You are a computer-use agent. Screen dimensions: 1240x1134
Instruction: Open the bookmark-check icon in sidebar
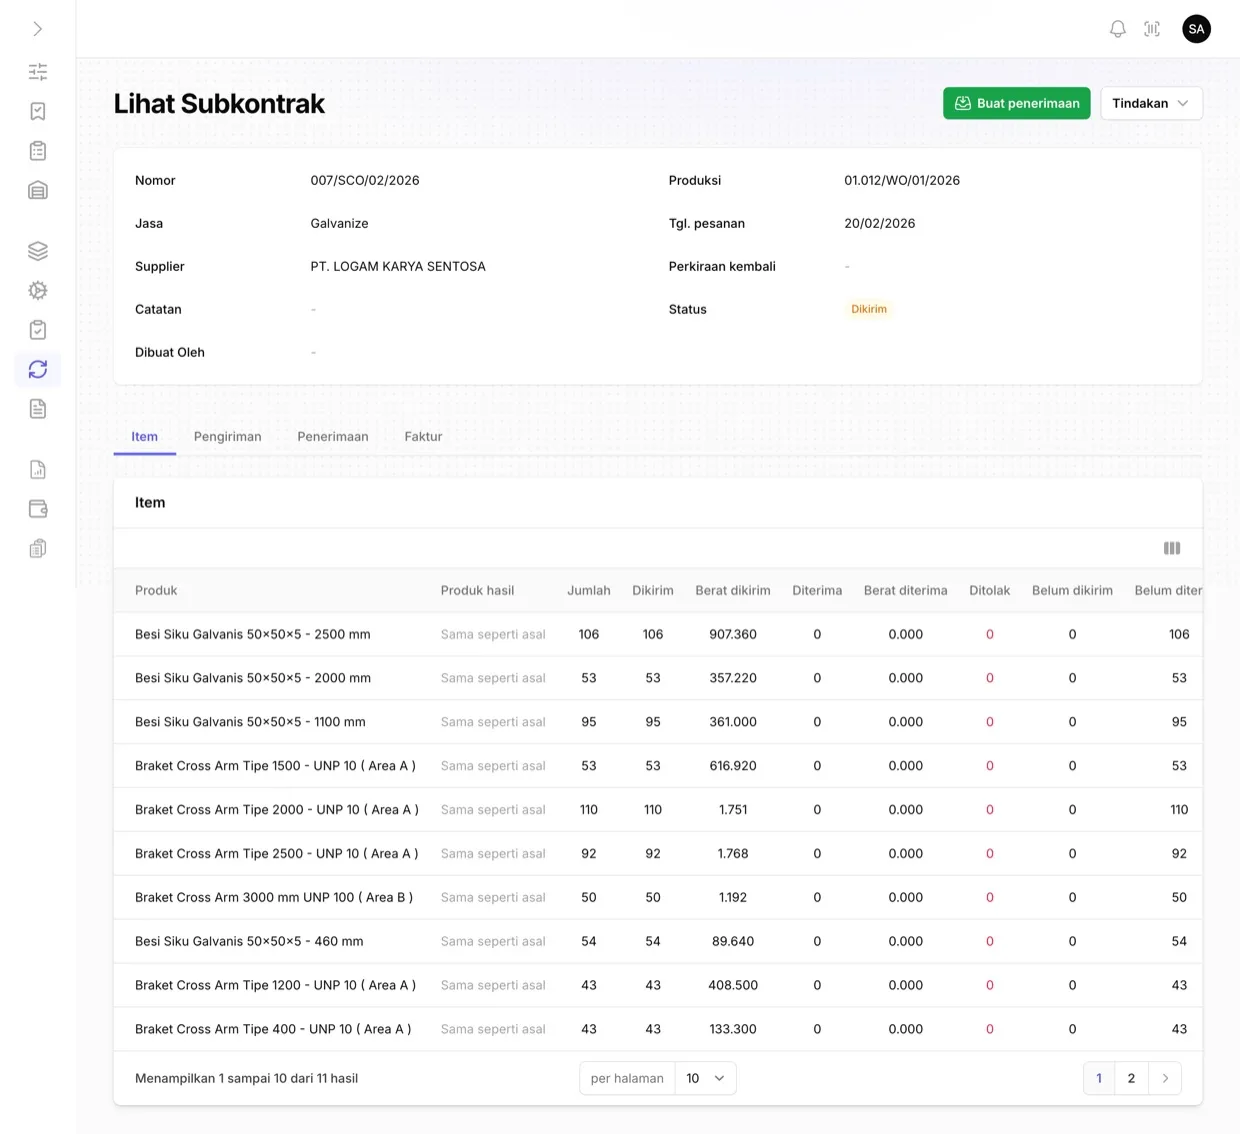(x=38, y=111)
